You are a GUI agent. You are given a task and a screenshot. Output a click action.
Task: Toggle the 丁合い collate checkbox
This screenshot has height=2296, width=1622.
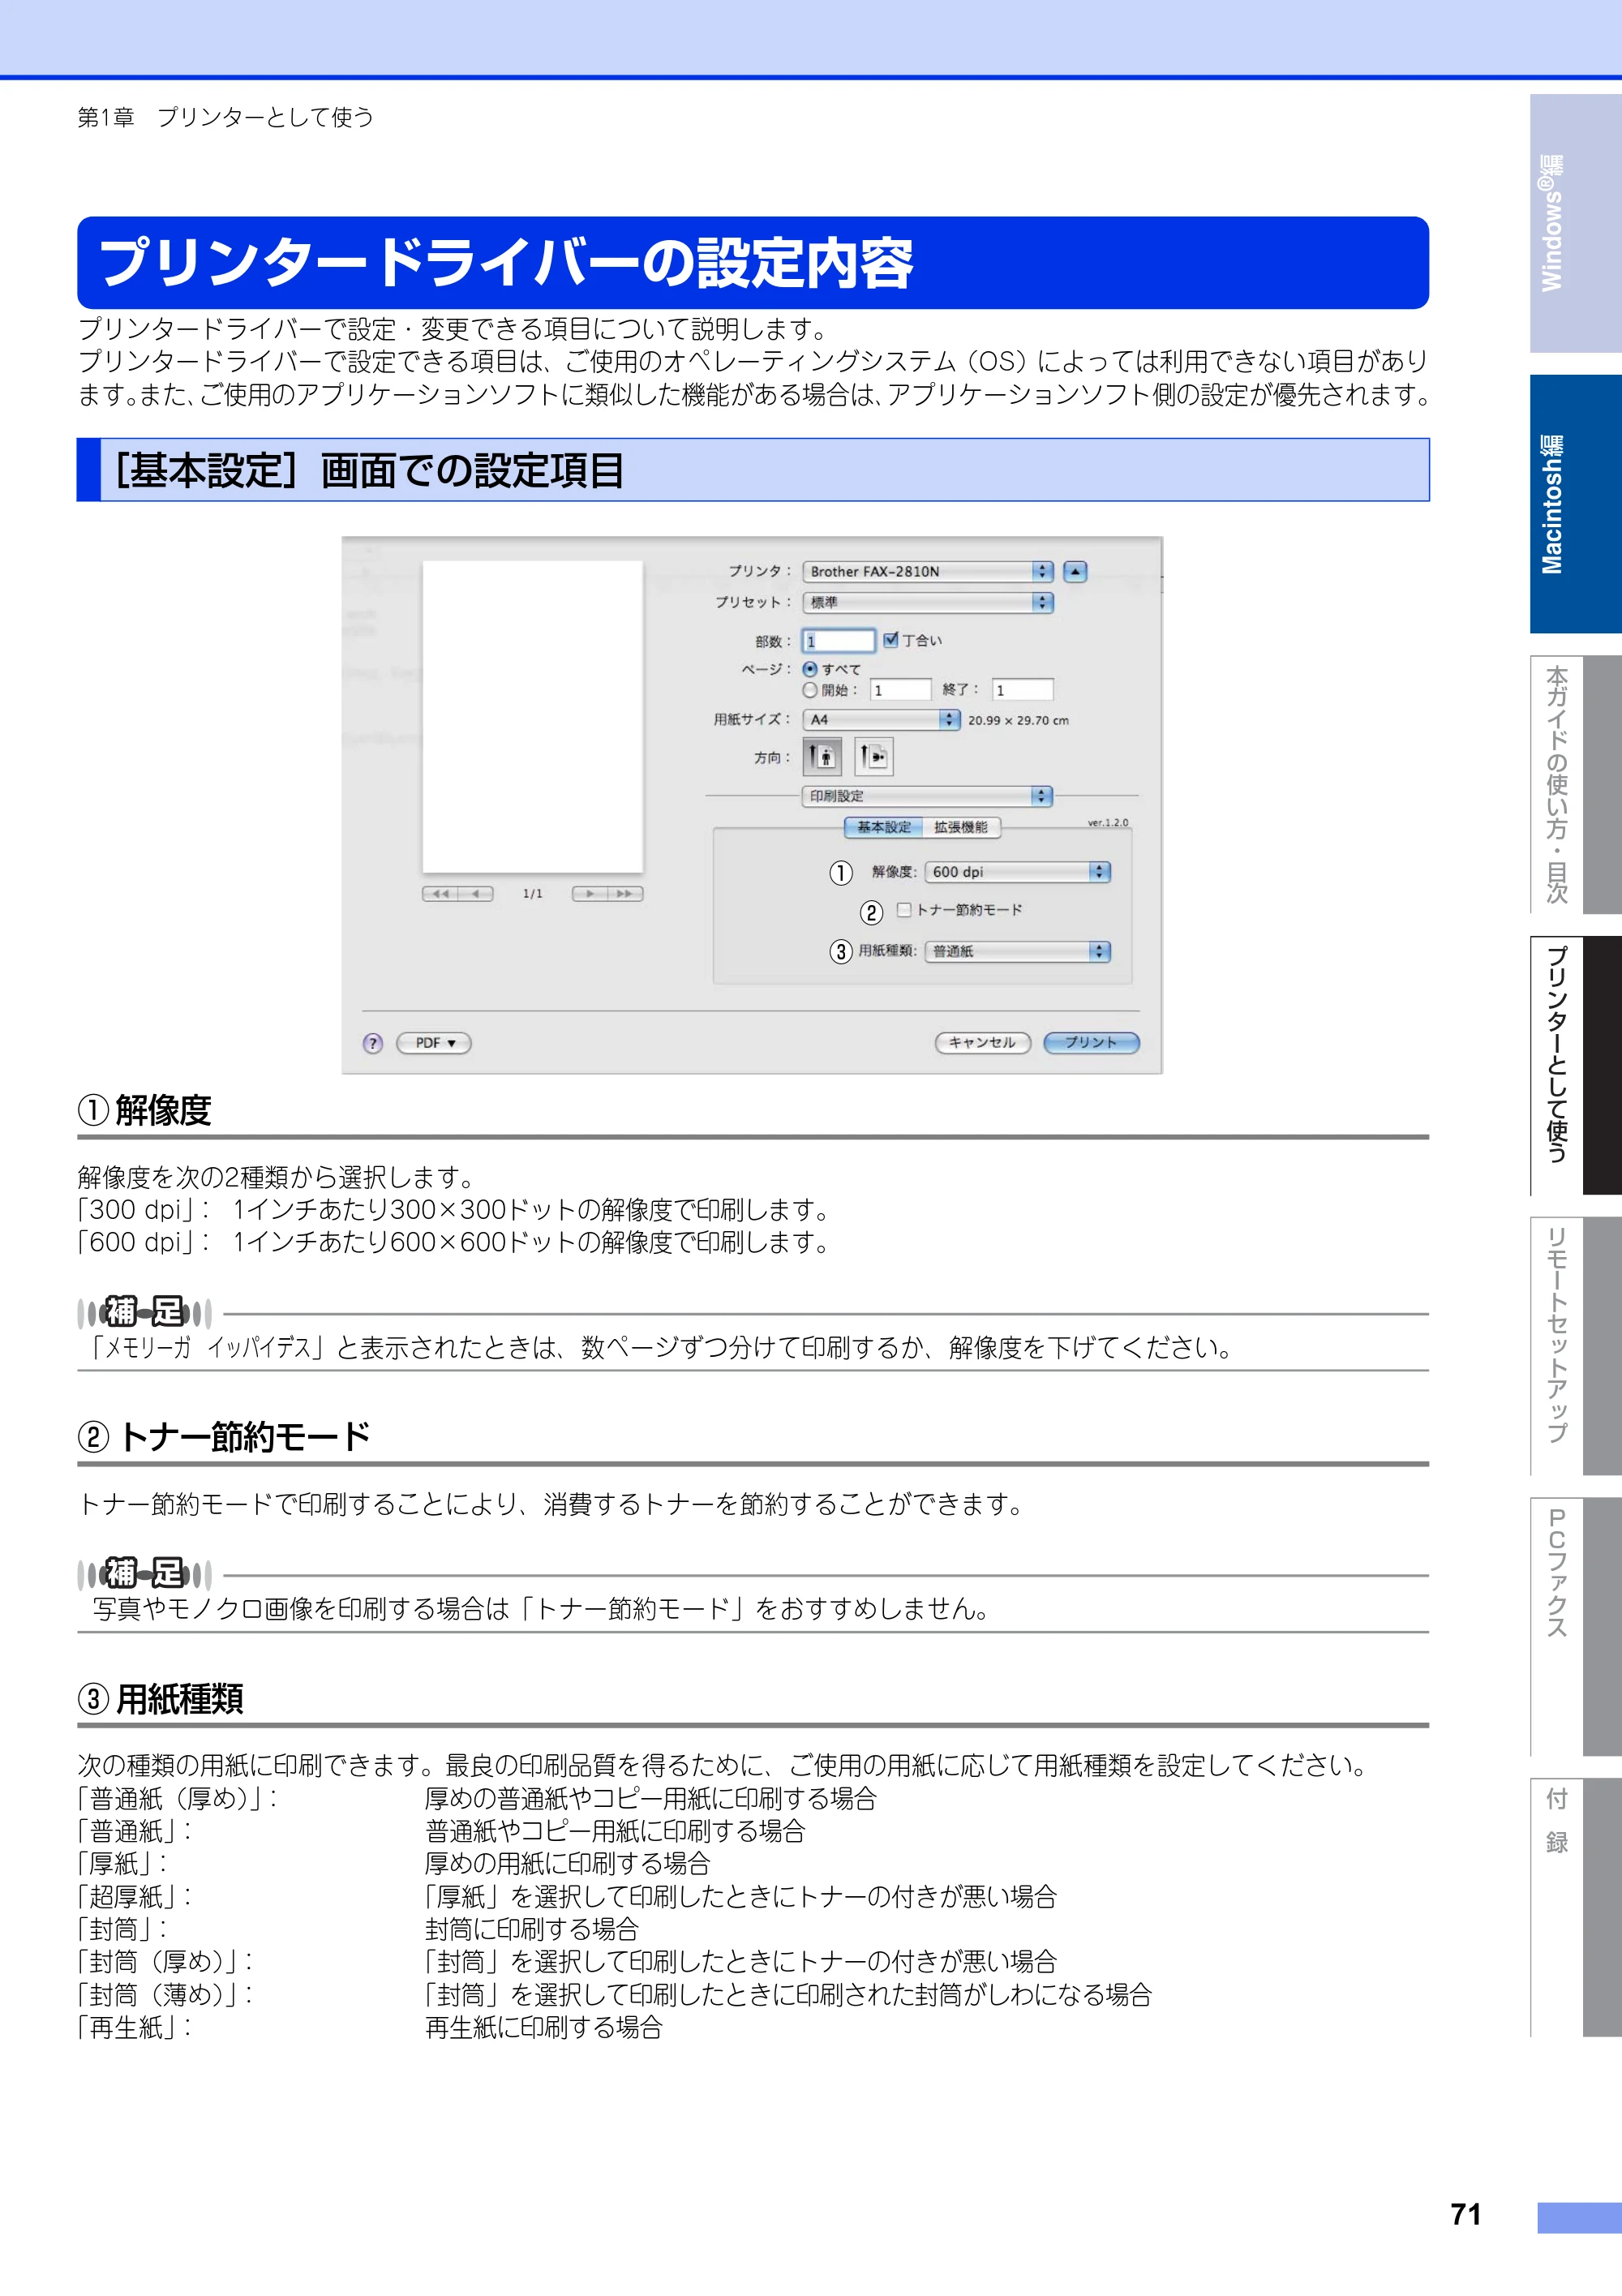pos(891,640)
